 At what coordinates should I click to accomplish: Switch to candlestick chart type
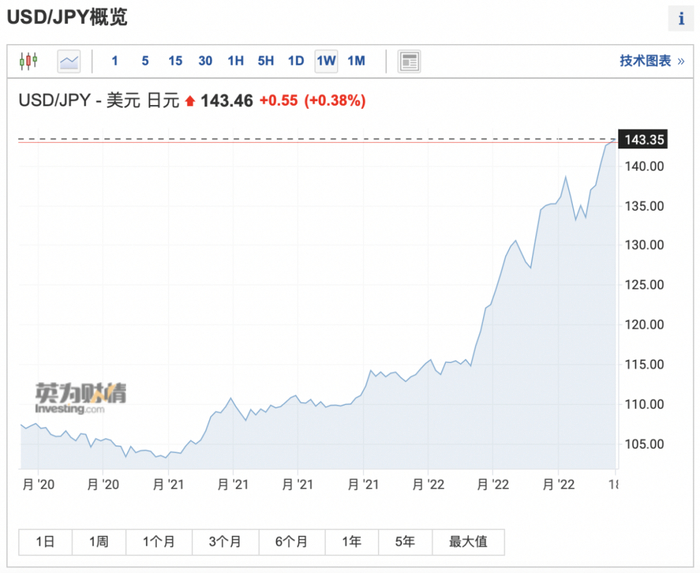coord(28,61)
